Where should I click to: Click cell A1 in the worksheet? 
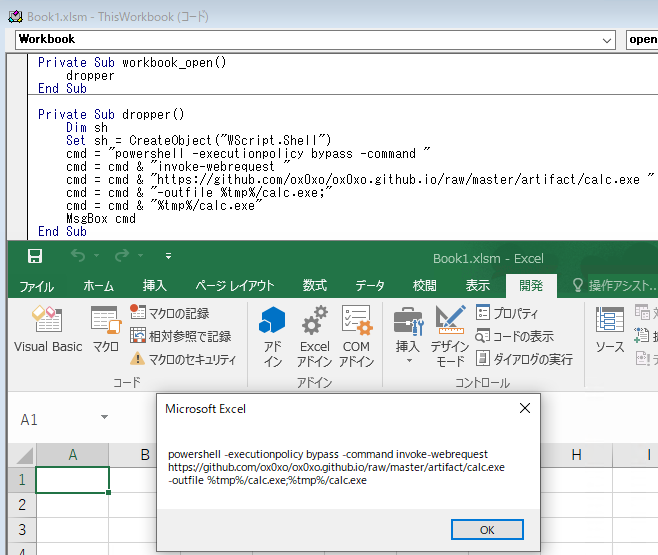(73, 479)
